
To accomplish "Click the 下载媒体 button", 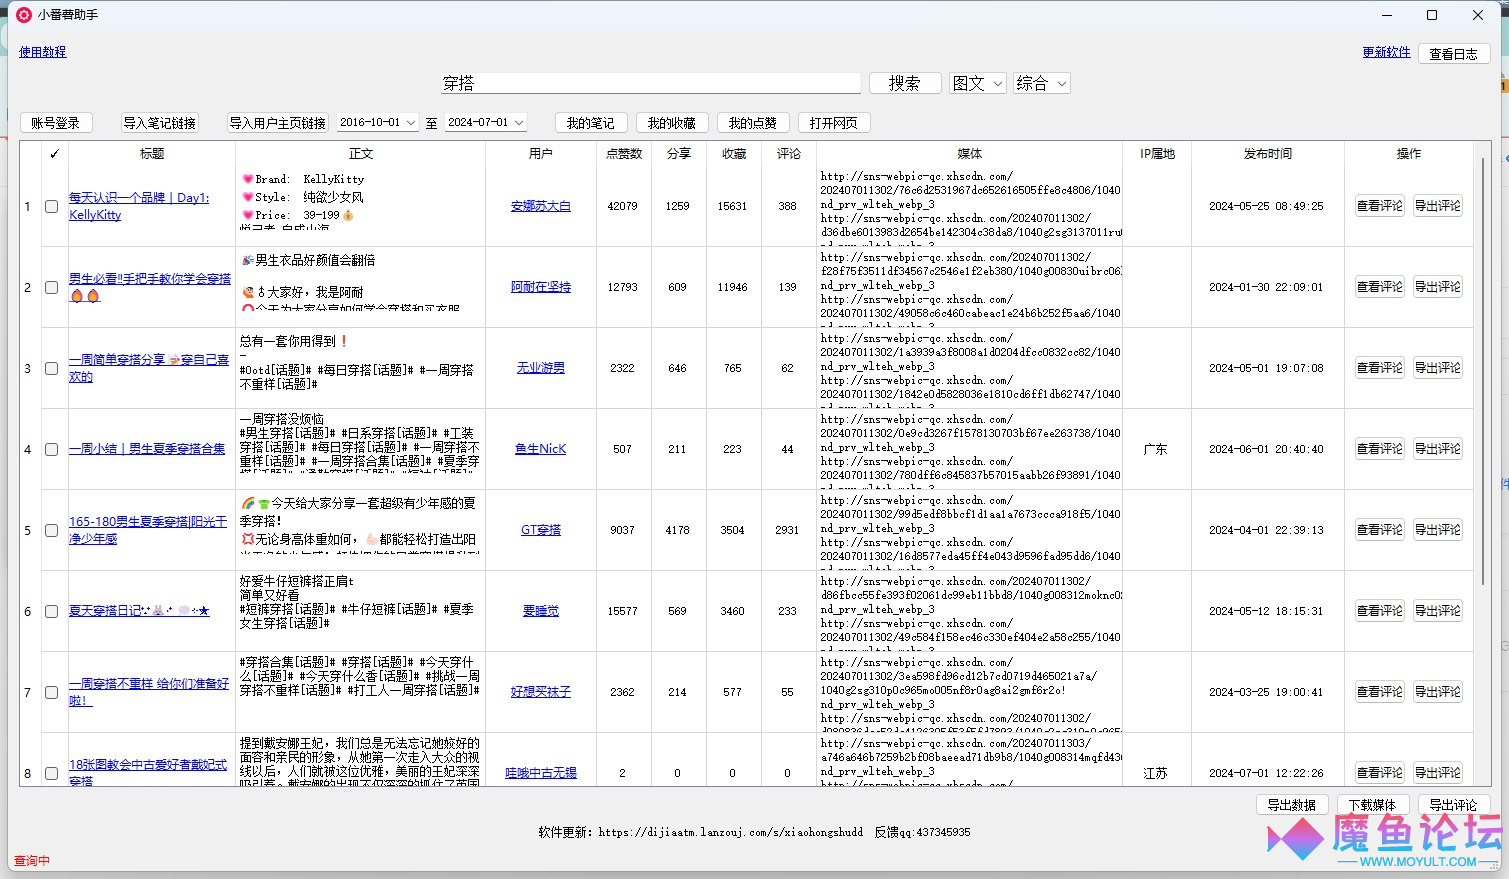I will [1373, 805].
